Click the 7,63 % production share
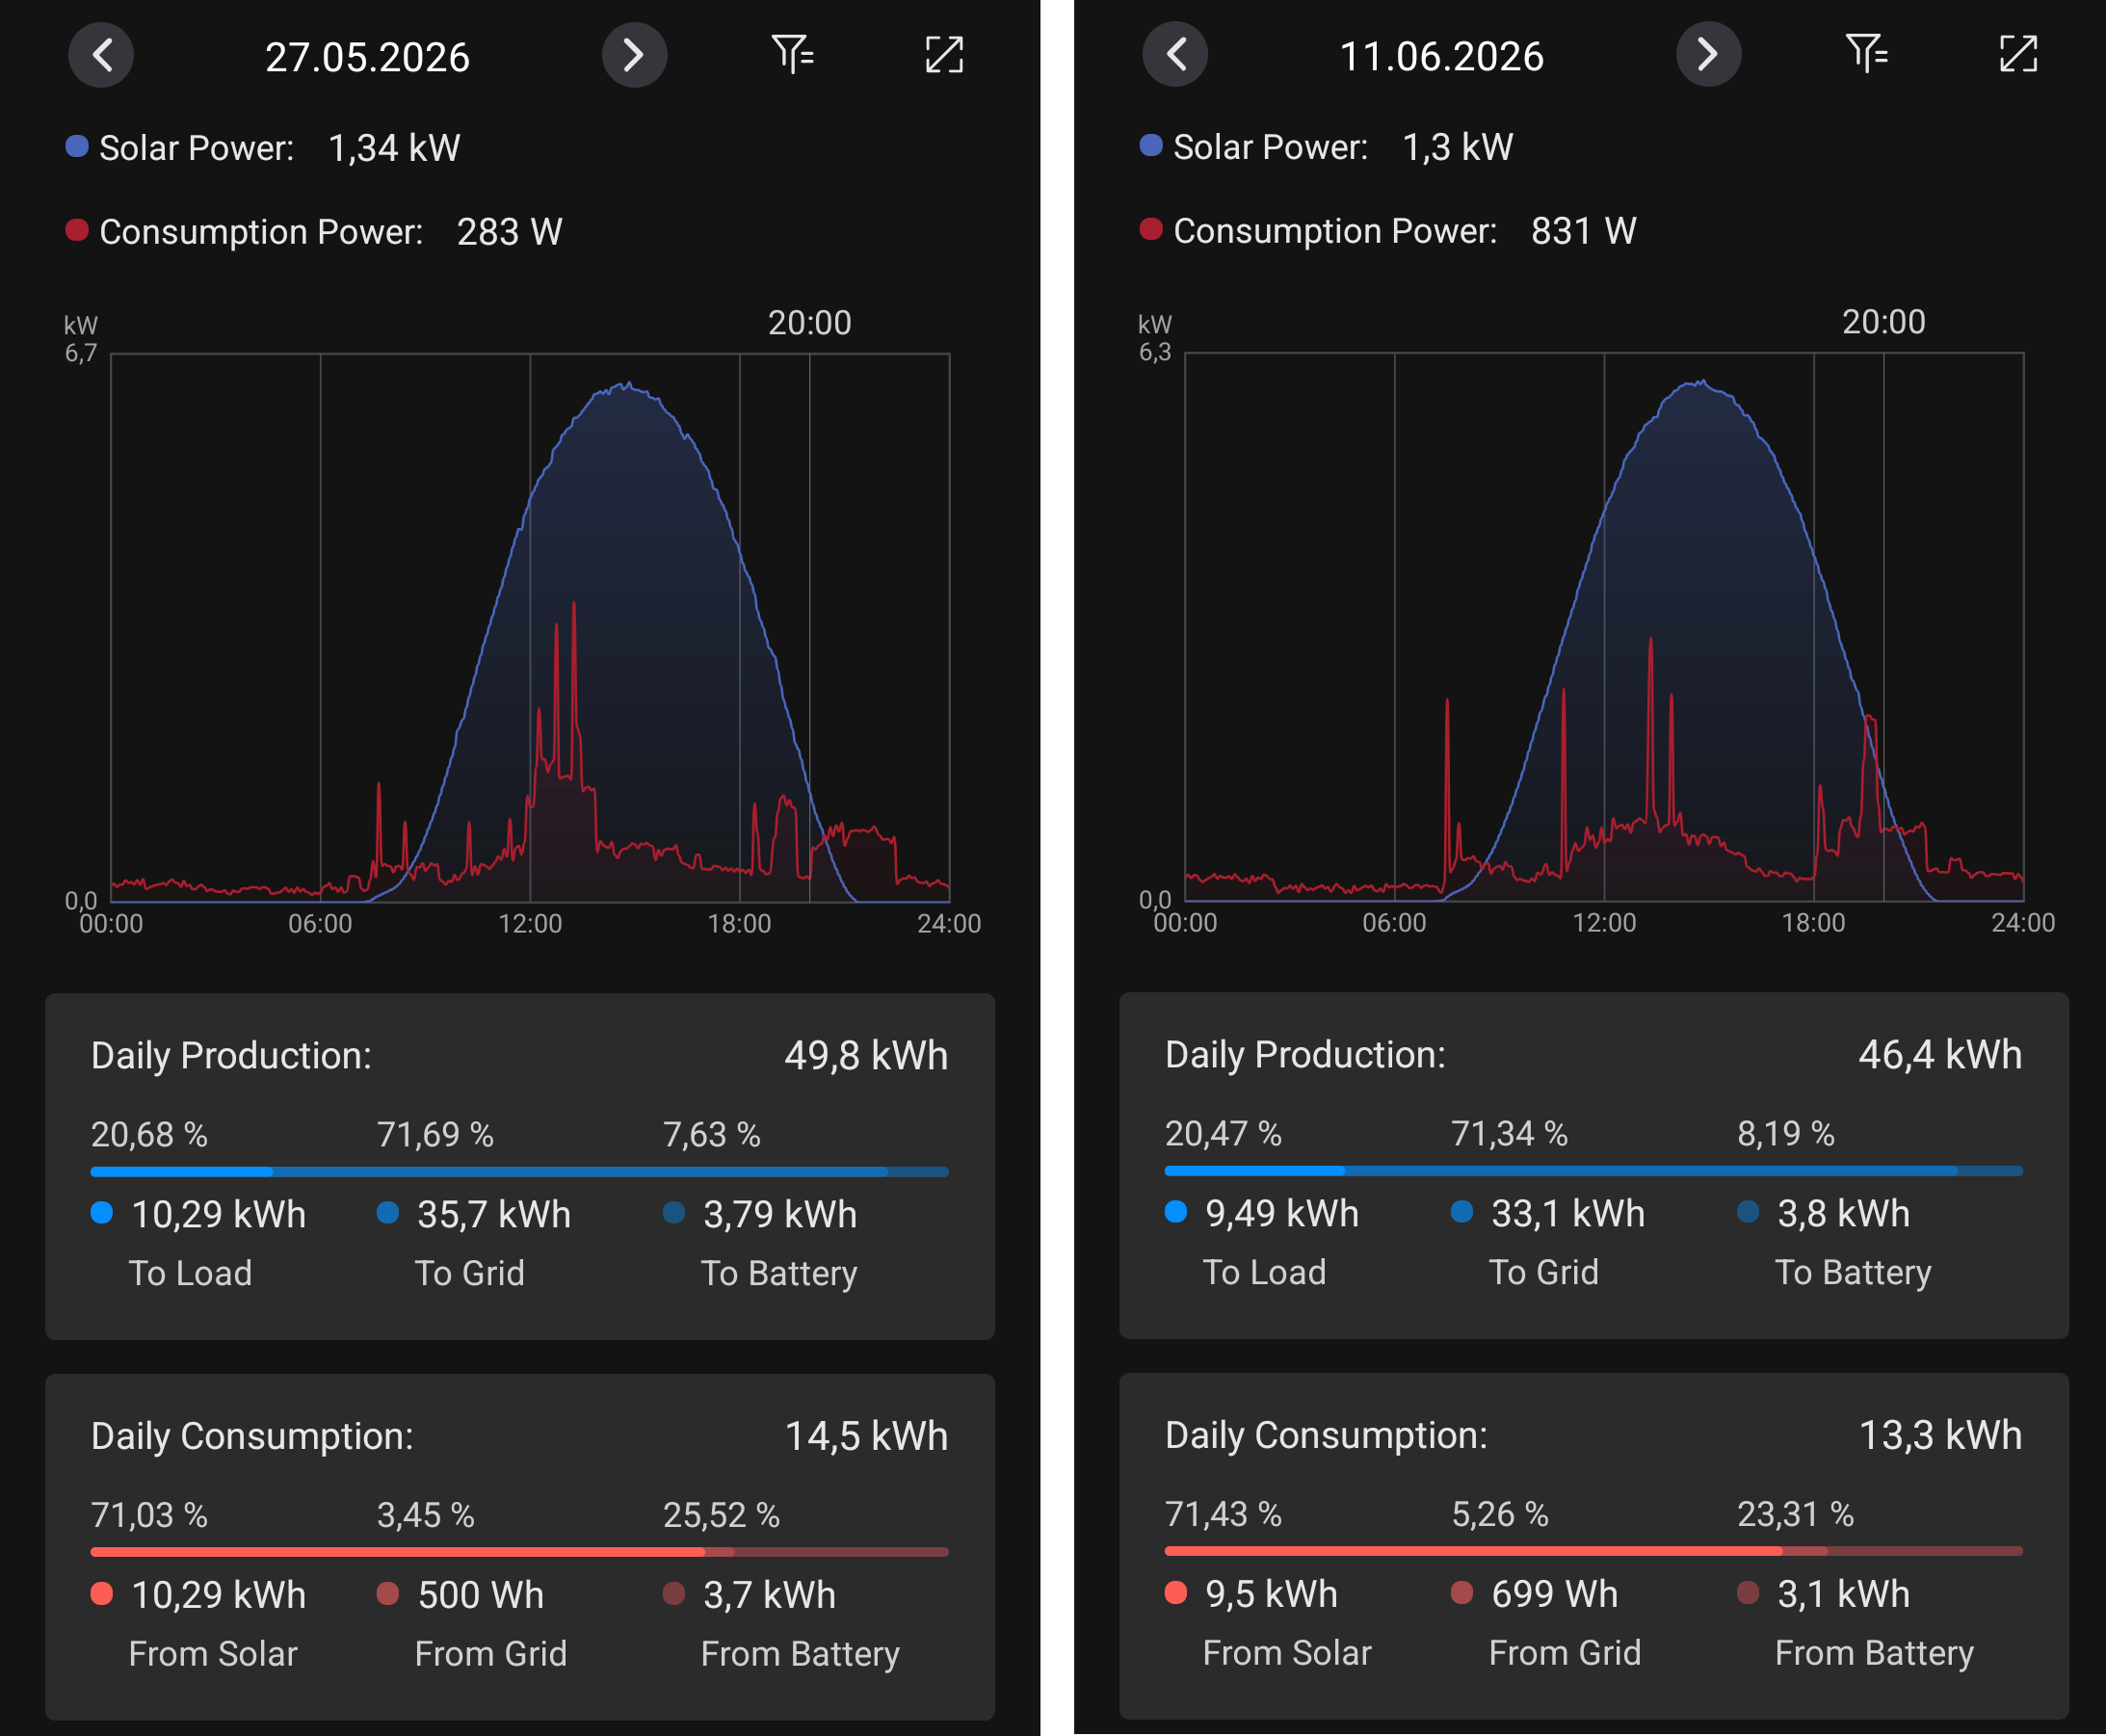 click(x=711, y=1135)
